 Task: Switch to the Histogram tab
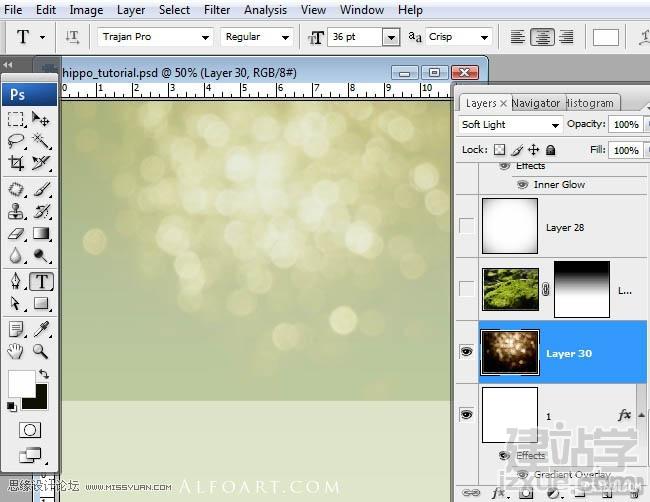(590, 103)
